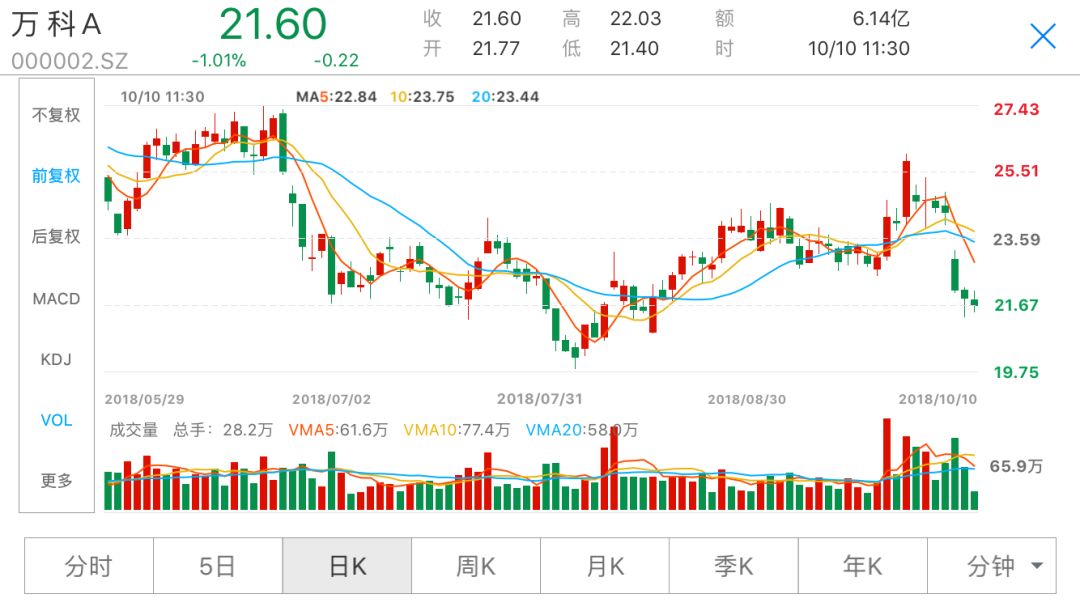The width and height of the screenshot is (1080, 607).
Task: Select 日K daily candlestick tab
Action: 347,566
